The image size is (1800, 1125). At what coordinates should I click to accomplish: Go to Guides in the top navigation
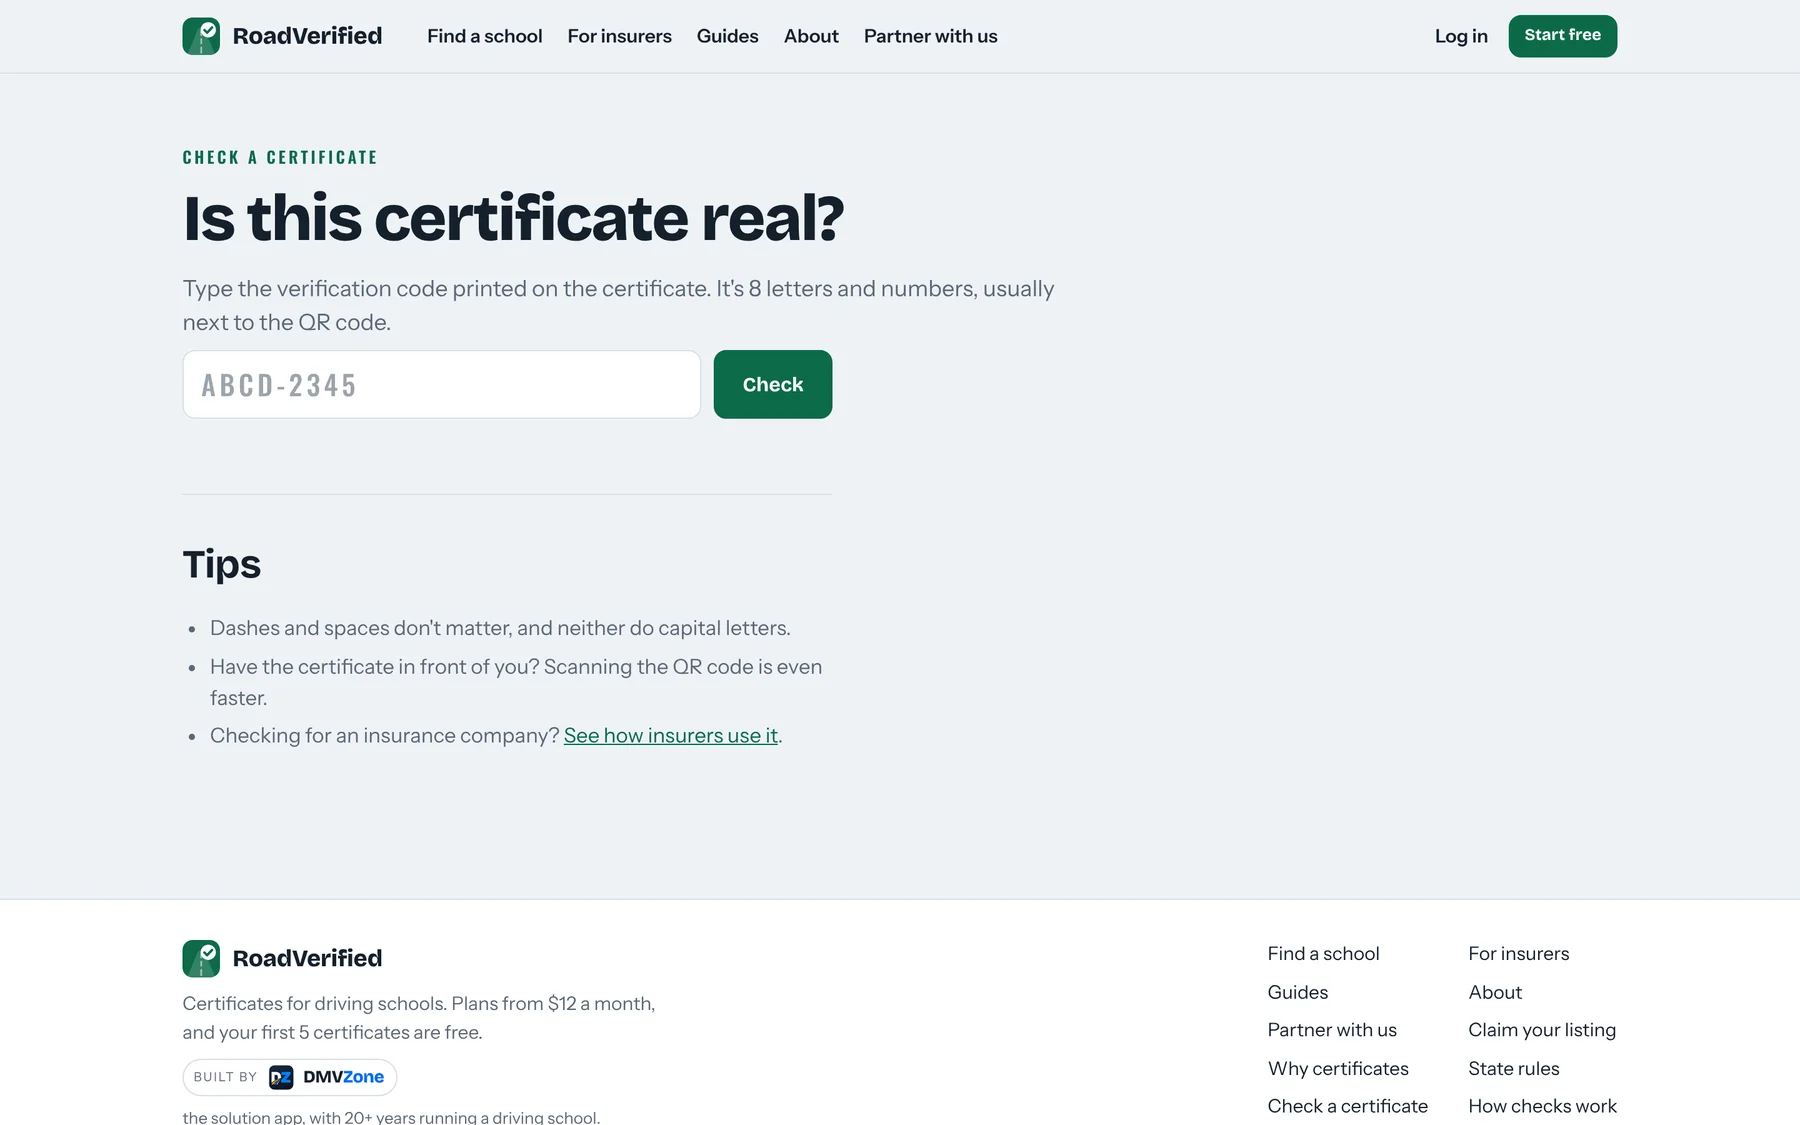(x=727, y=36)
